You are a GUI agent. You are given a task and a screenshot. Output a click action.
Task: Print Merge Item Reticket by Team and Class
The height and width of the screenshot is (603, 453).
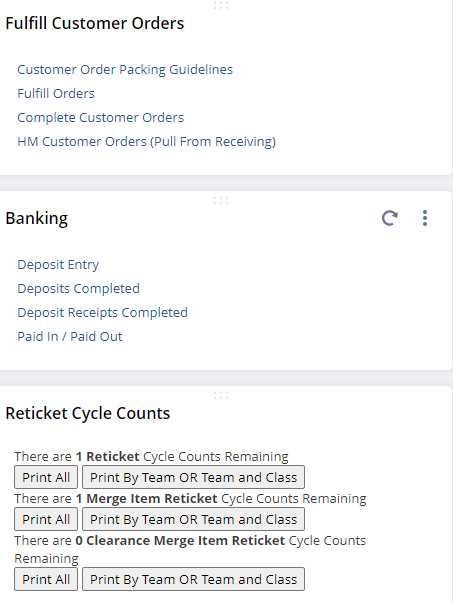(x=193, y=519)
